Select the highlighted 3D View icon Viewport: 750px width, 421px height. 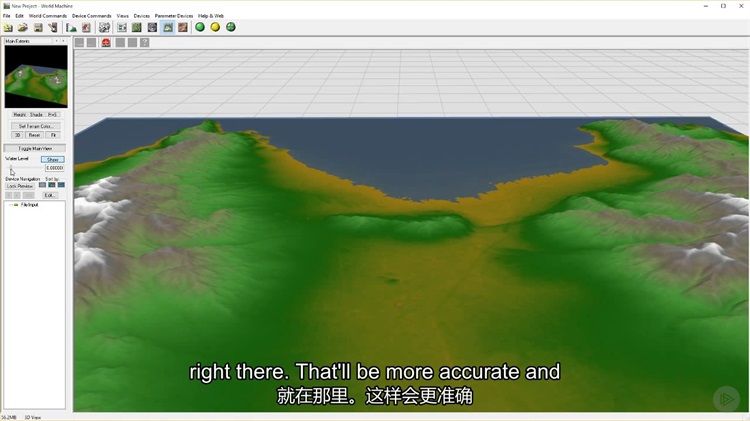(167, 27)
